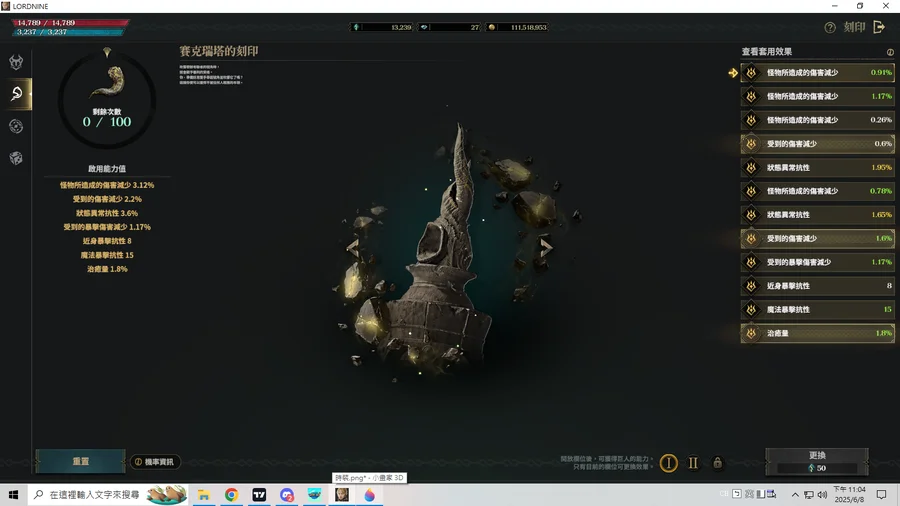Viewport: 900px width, 506px height.
Task: Open the Discord taskbar icon
Action: [287, 495]
